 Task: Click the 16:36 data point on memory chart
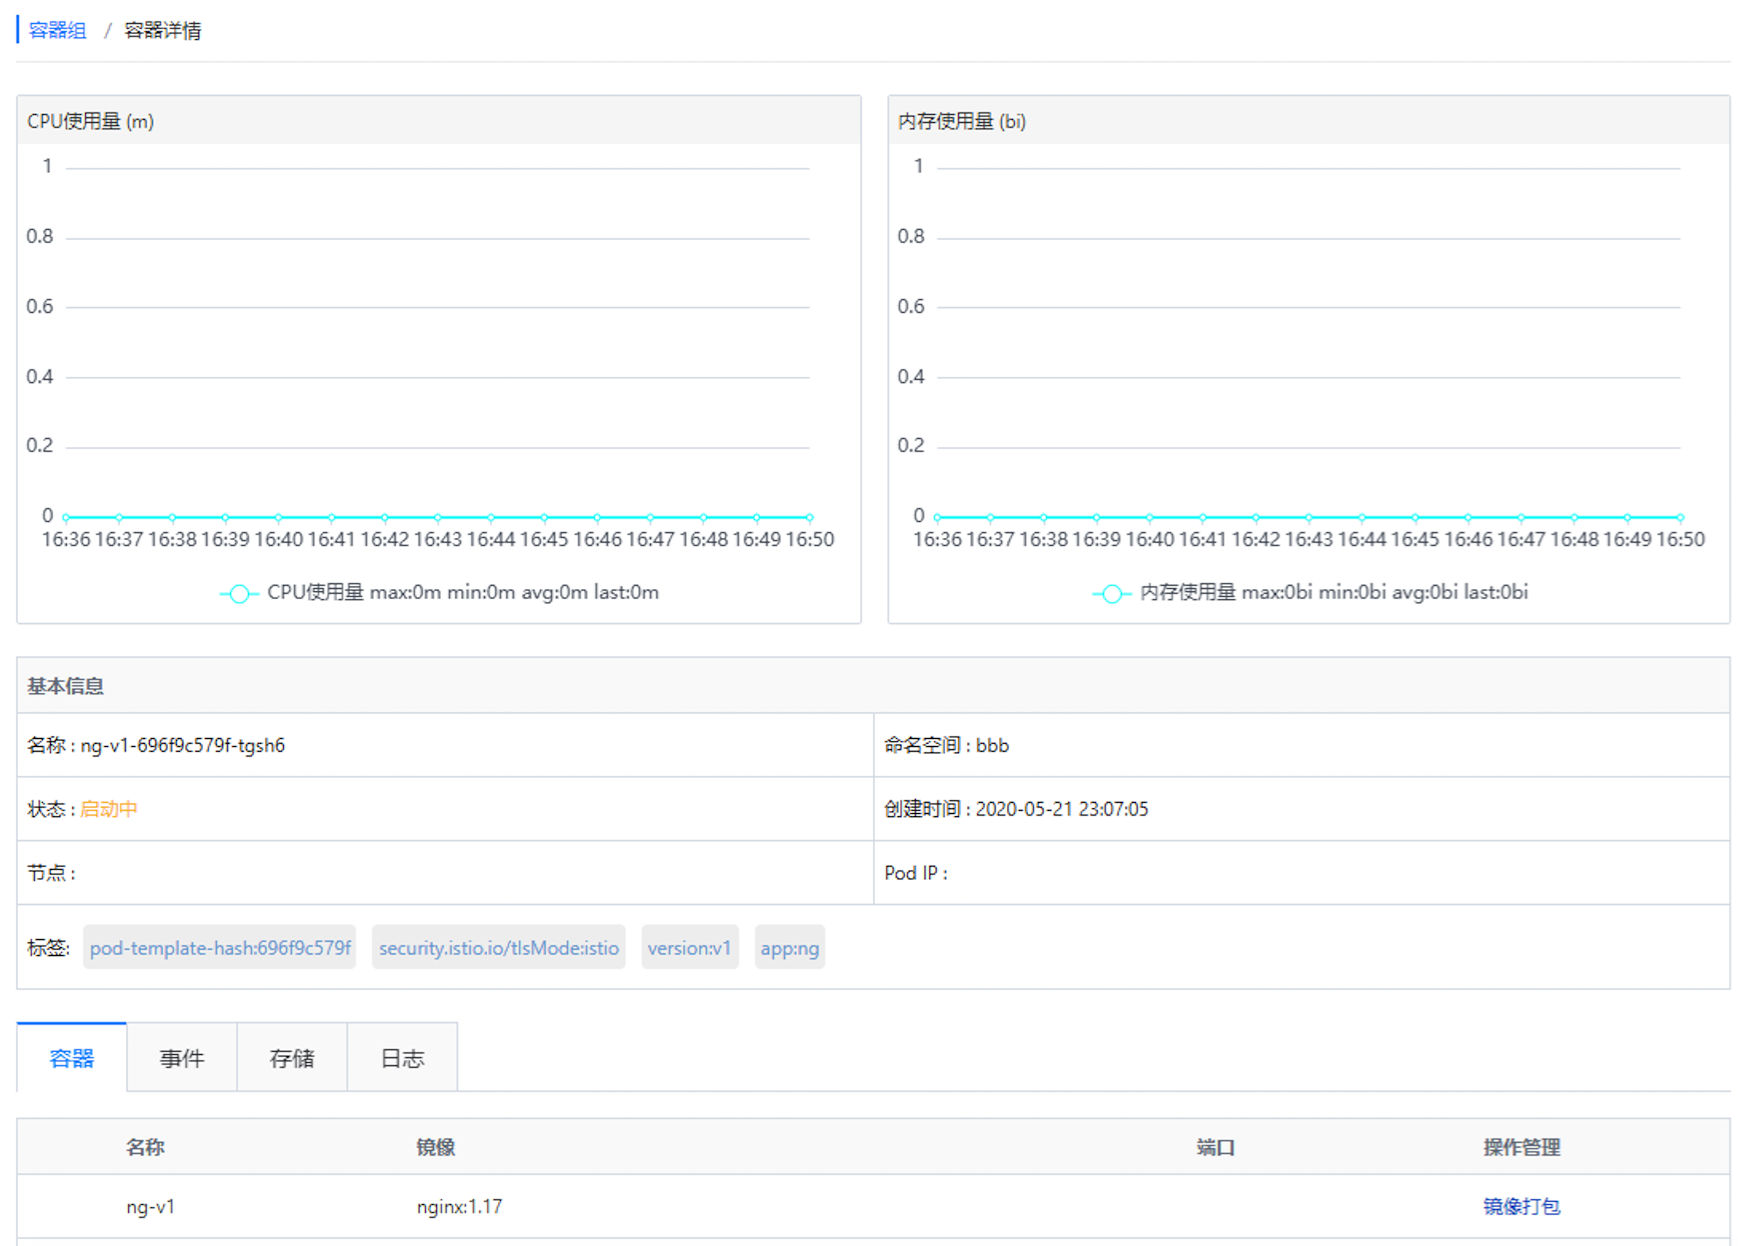click(937, 517)
